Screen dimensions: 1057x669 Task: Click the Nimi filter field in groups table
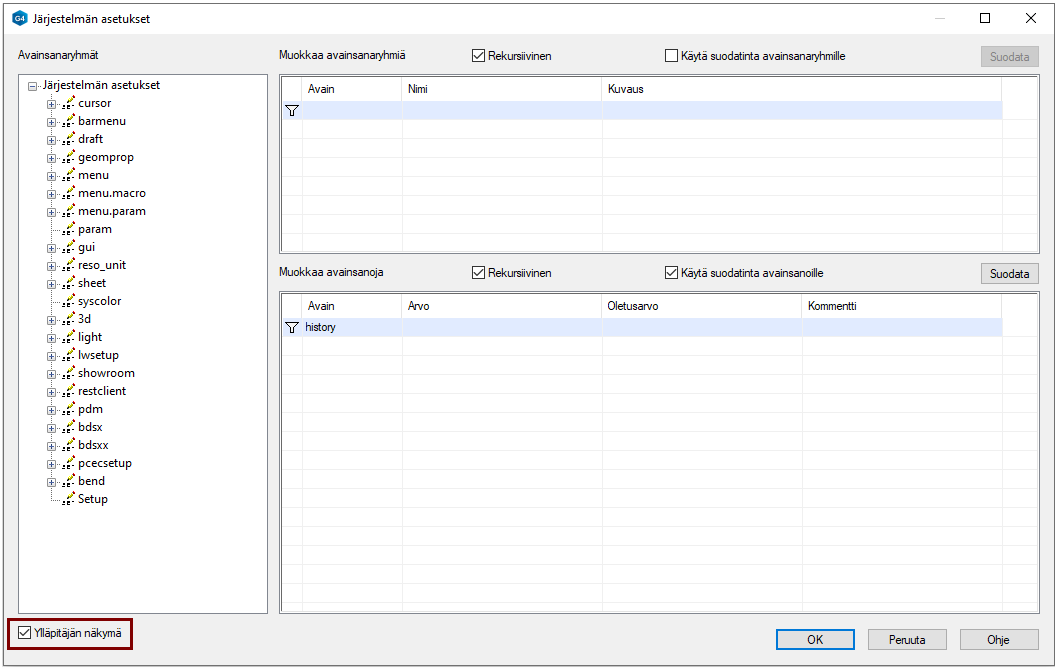click(501, 111)
